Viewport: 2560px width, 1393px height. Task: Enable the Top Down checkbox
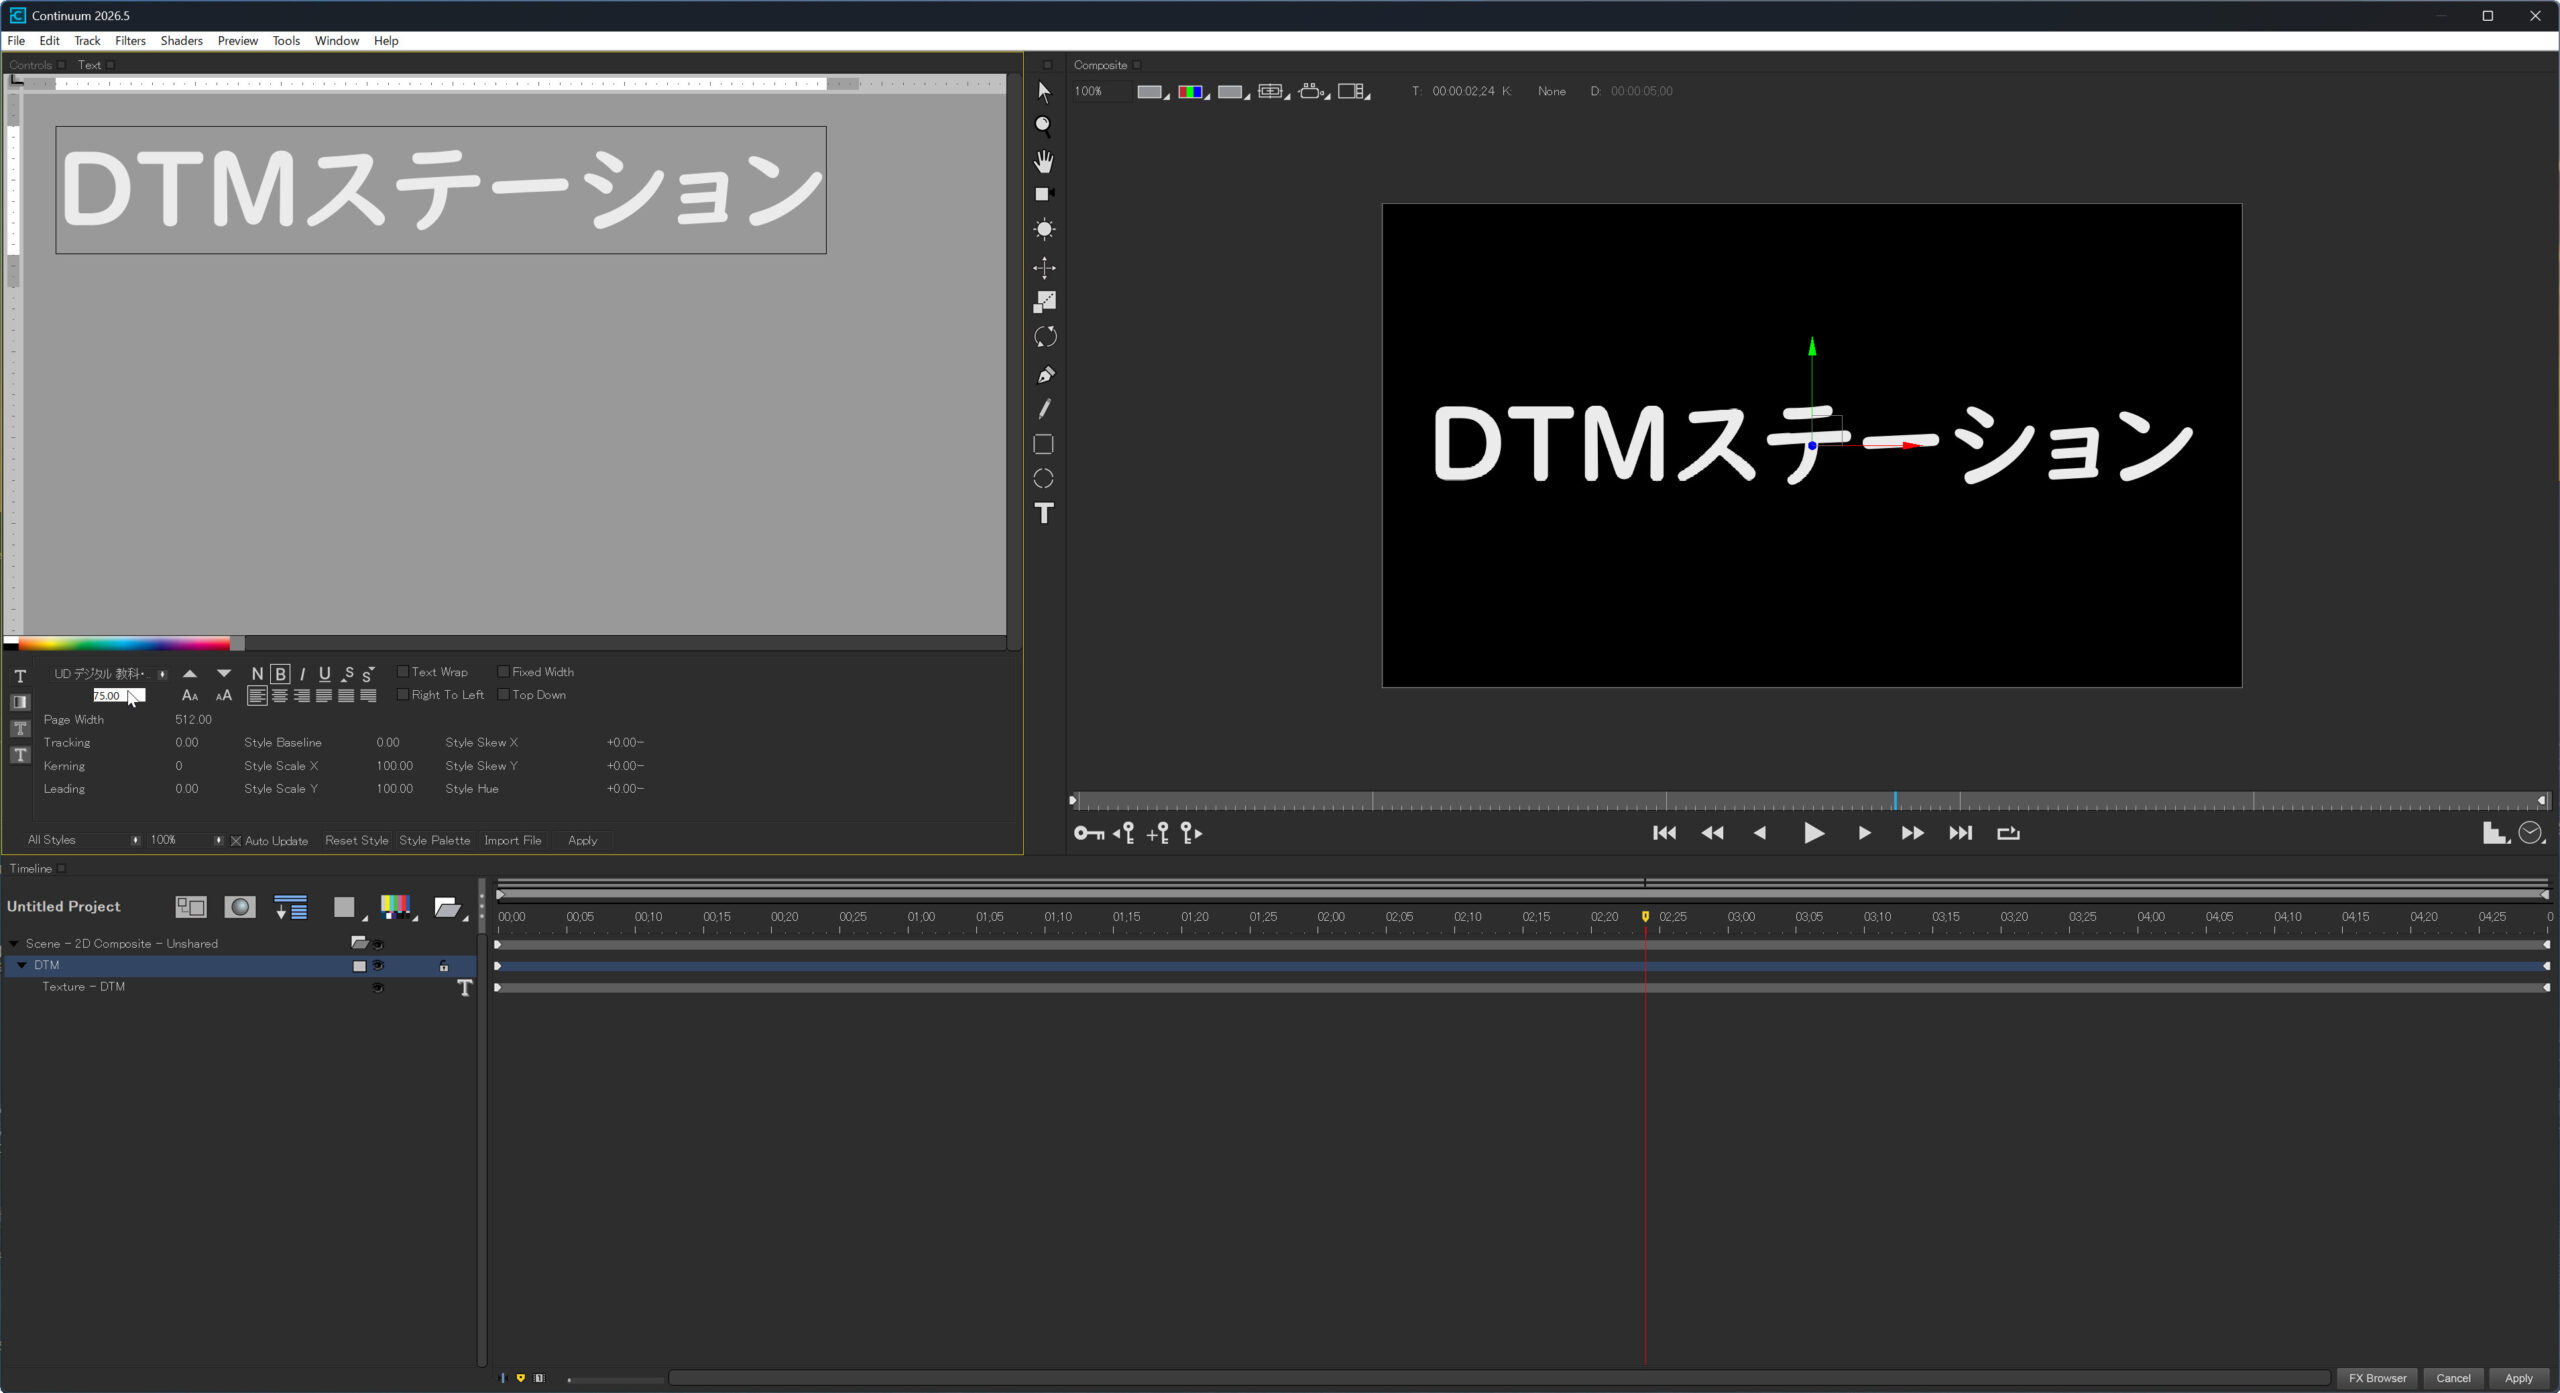pos(504,695)
